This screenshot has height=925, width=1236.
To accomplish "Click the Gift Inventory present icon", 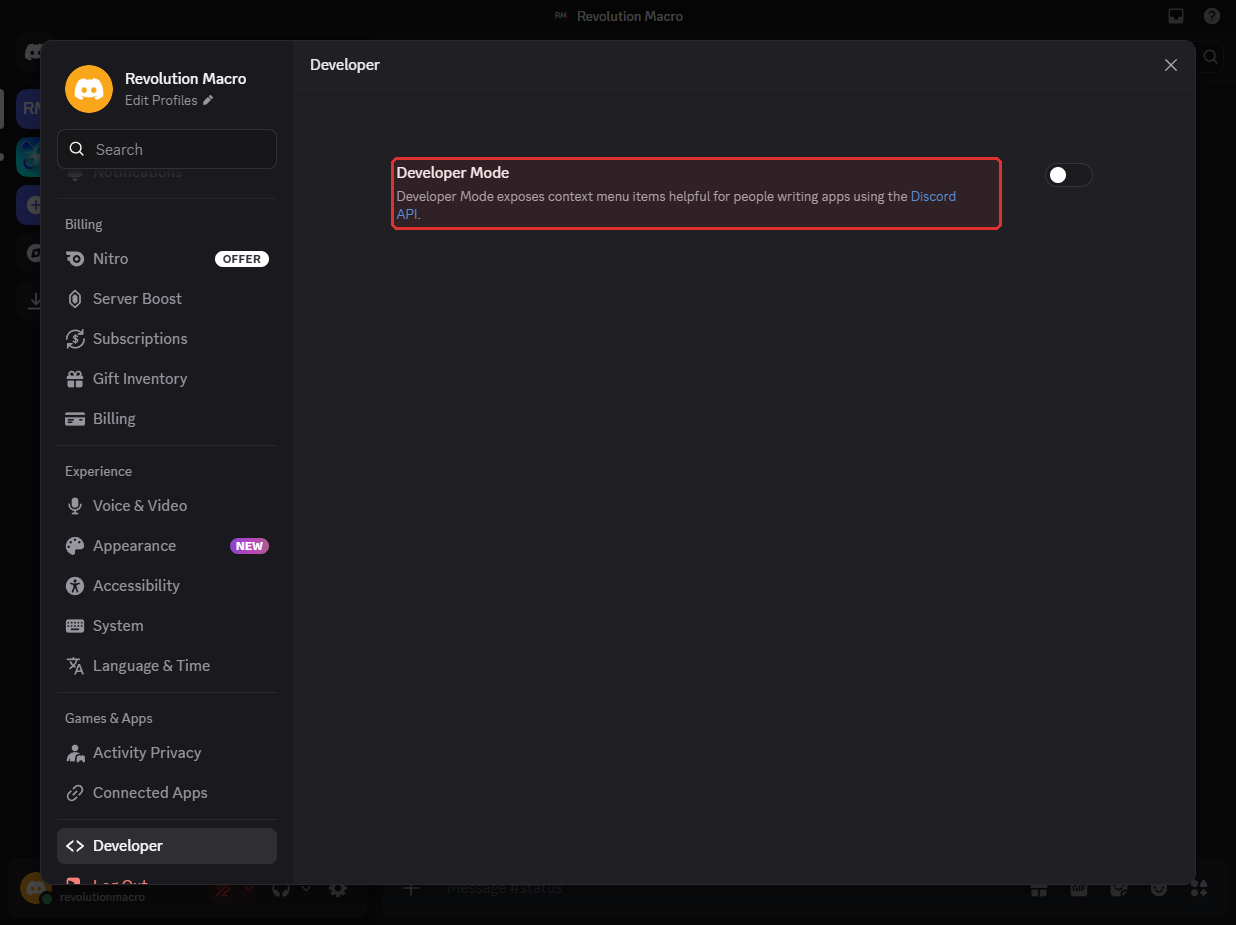I will point(75,378).
